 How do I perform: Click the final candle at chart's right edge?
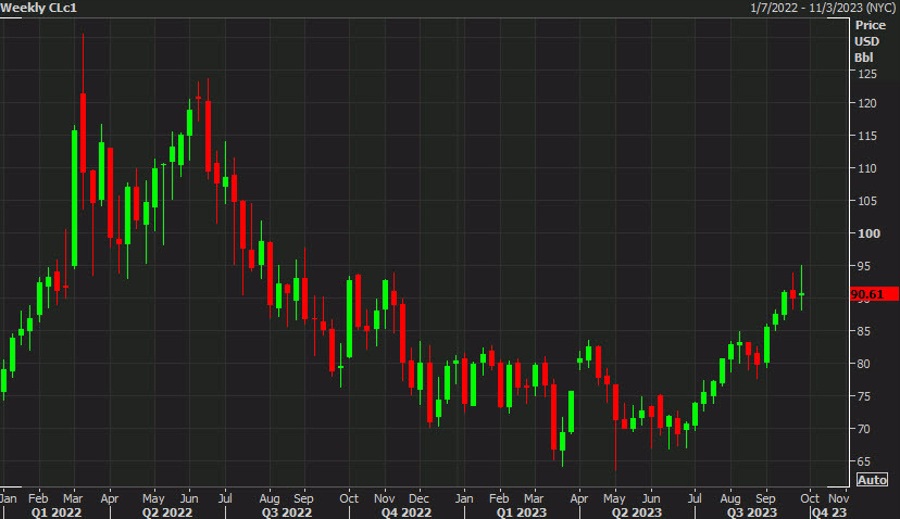pyautogui.click(x=801, y=294)
